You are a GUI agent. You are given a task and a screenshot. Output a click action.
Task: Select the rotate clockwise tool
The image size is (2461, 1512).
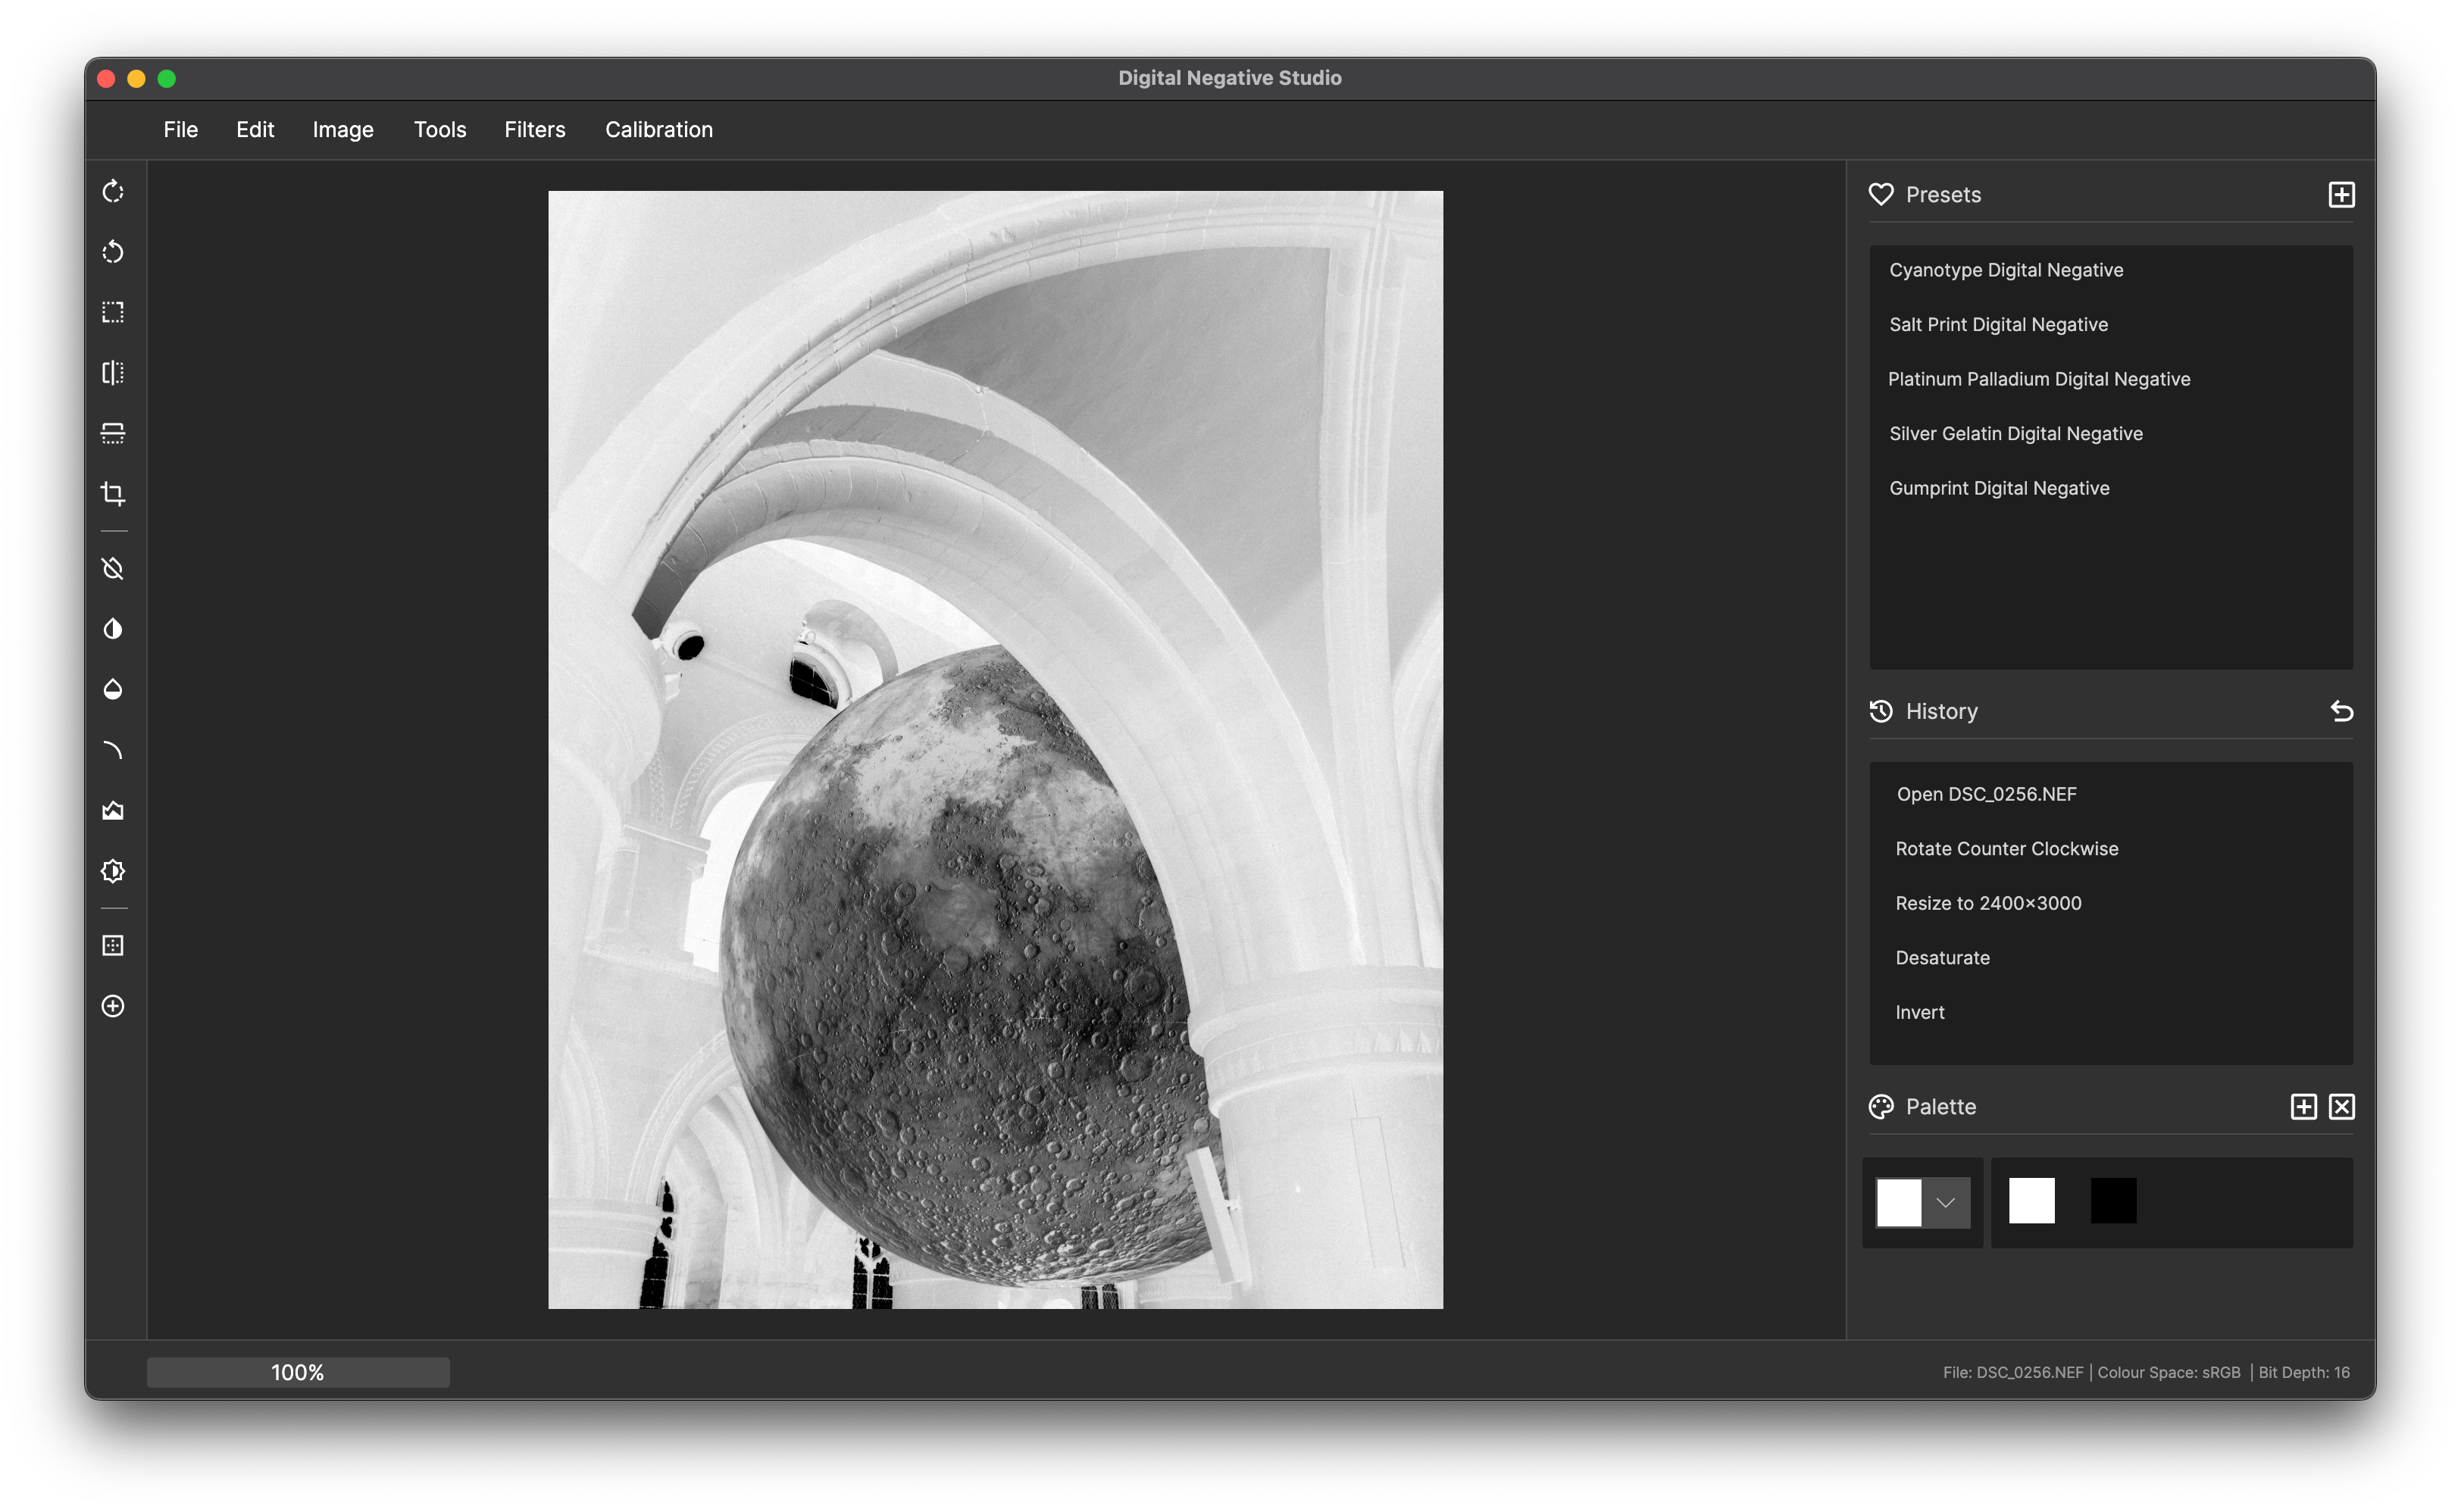112,191
